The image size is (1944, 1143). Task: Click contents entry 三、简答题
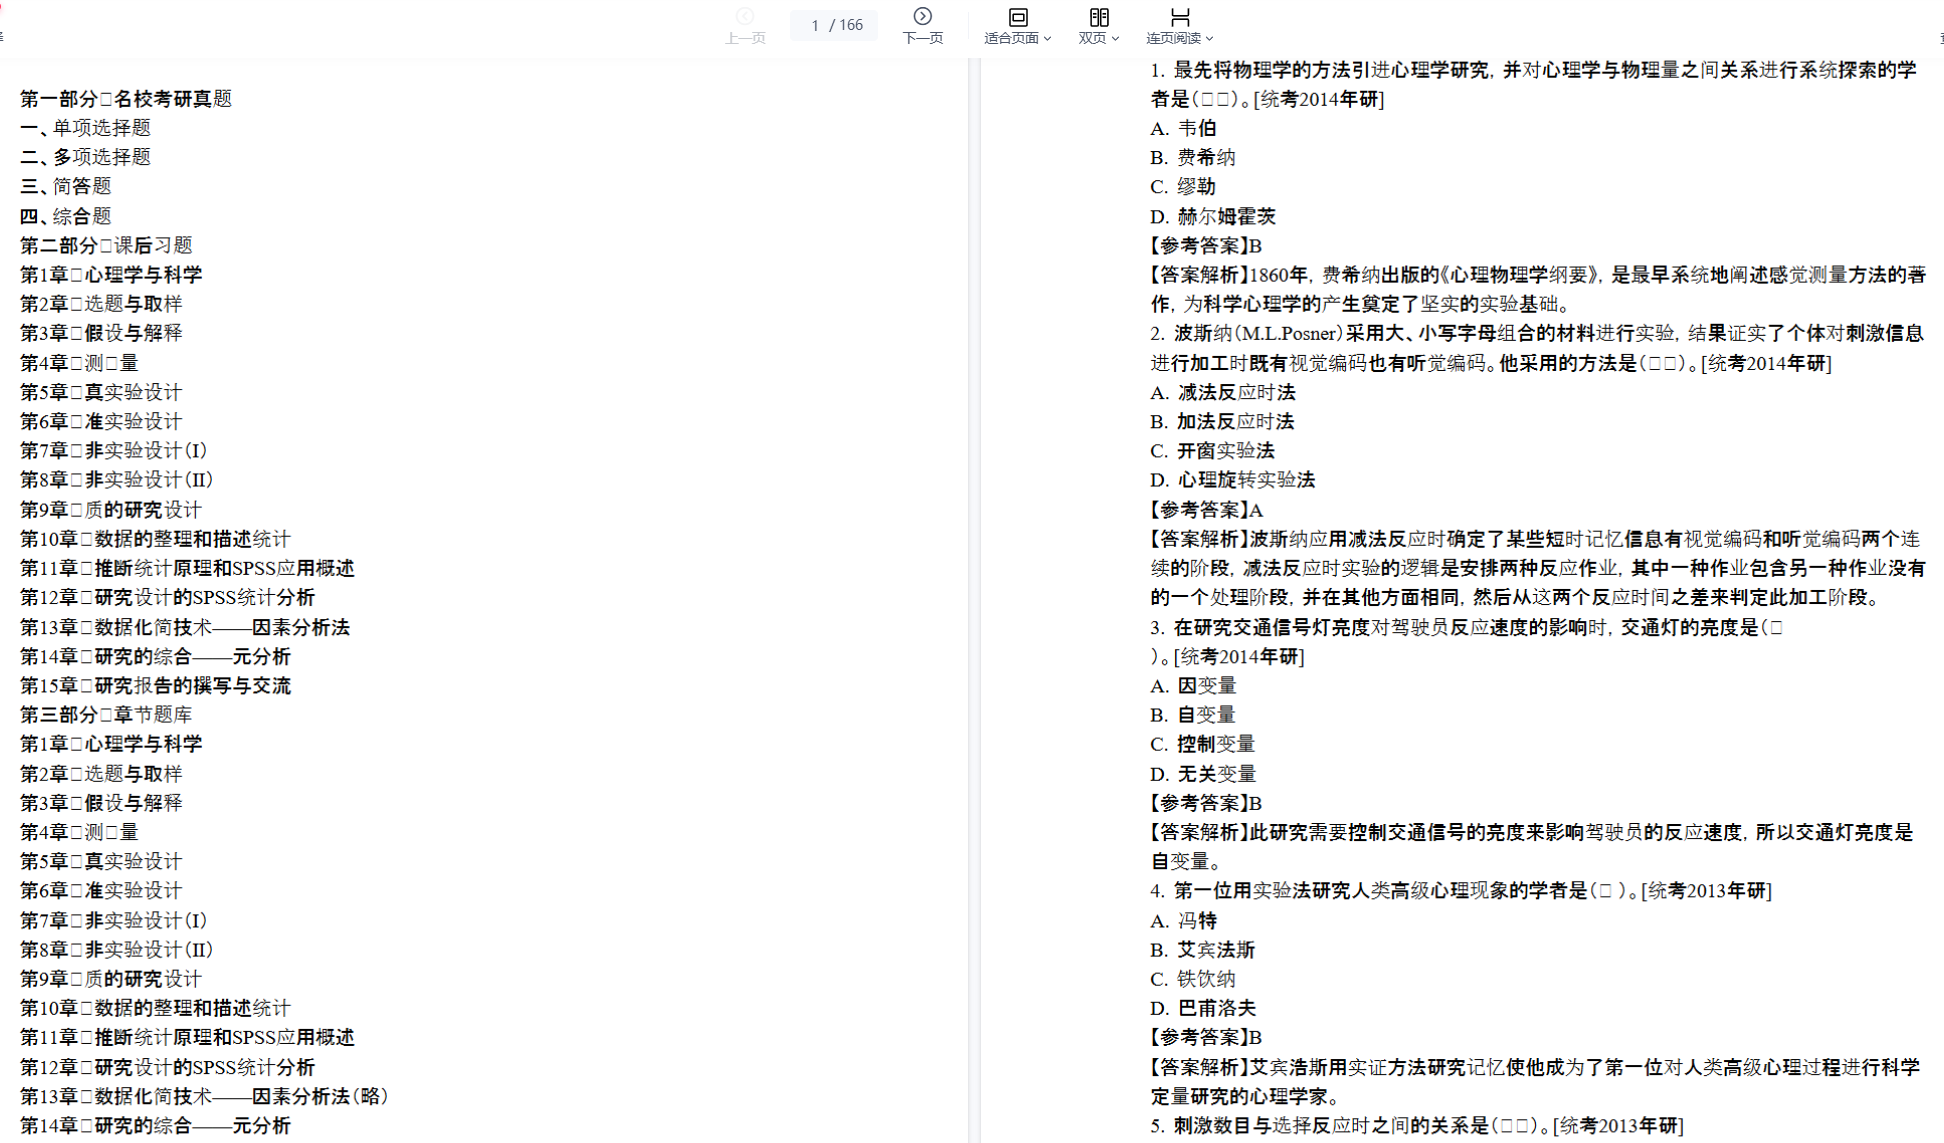point(66,186)
